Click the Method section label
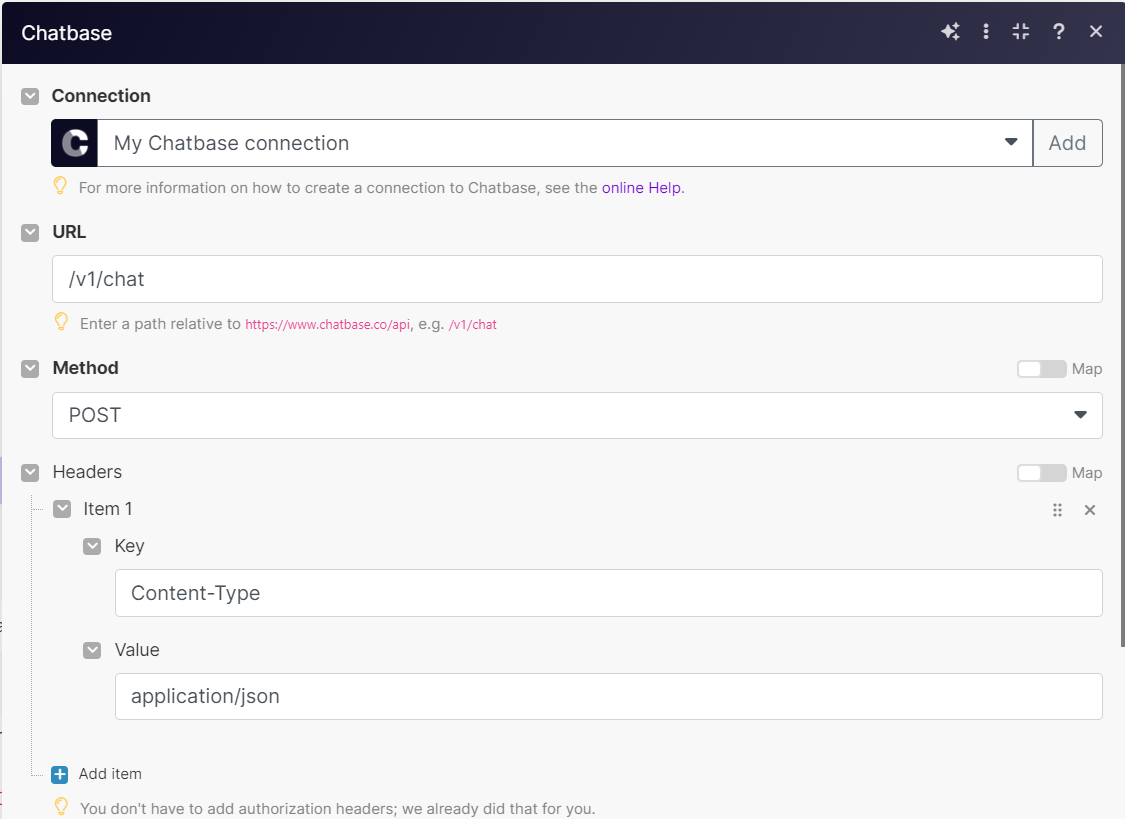 pos(85,368)
